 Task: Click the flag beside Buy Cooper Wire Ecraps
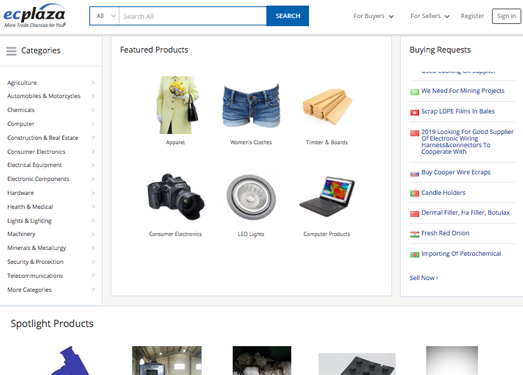click(414, 174)
